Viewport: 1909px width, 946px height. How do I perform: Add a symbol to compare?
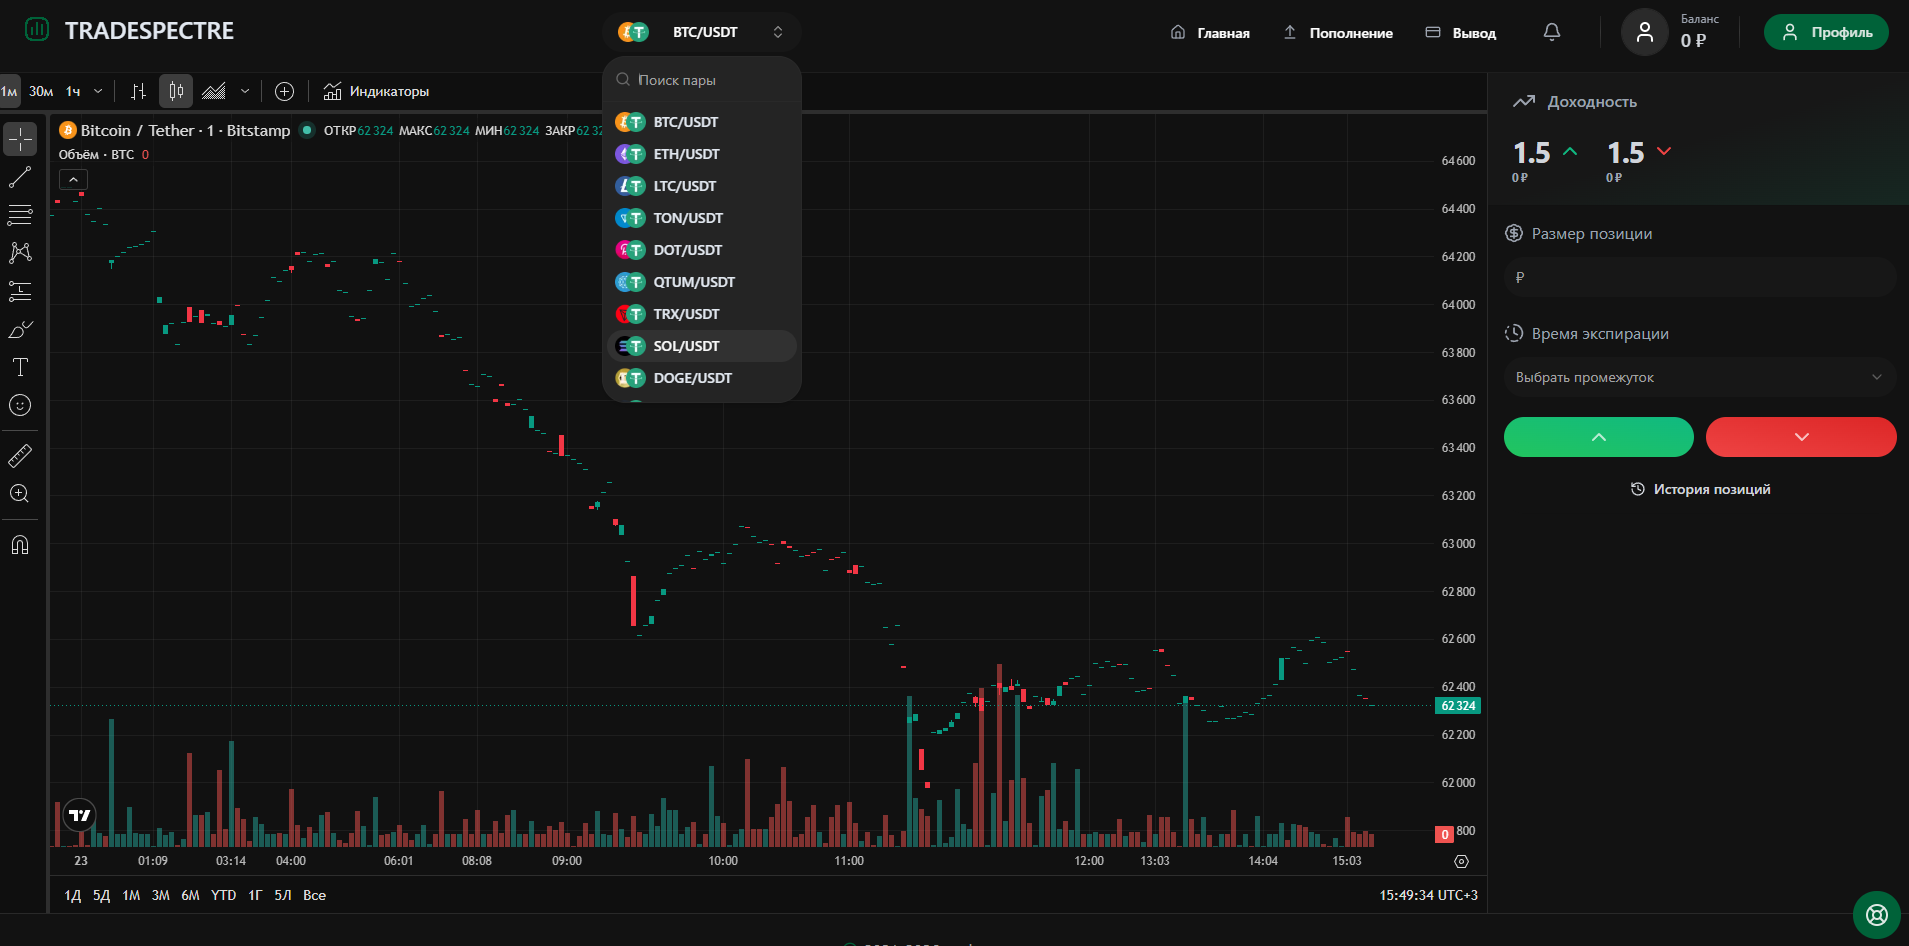coord(284,91)
